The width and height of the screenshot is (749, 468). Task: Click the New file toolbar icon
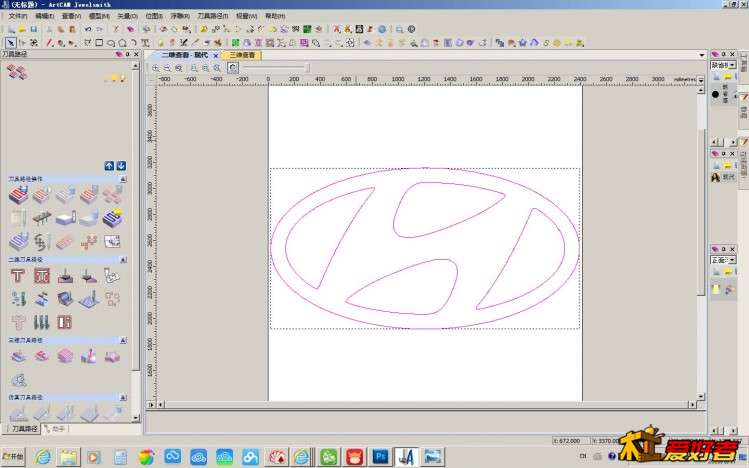pos(11,29)
